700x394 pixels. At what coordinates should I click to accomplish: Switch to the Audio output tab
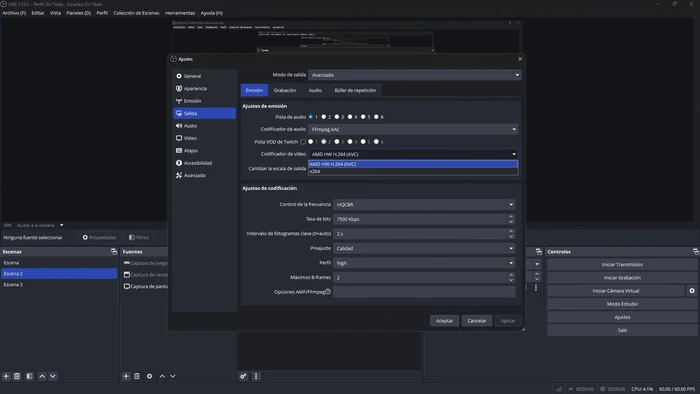315,90
